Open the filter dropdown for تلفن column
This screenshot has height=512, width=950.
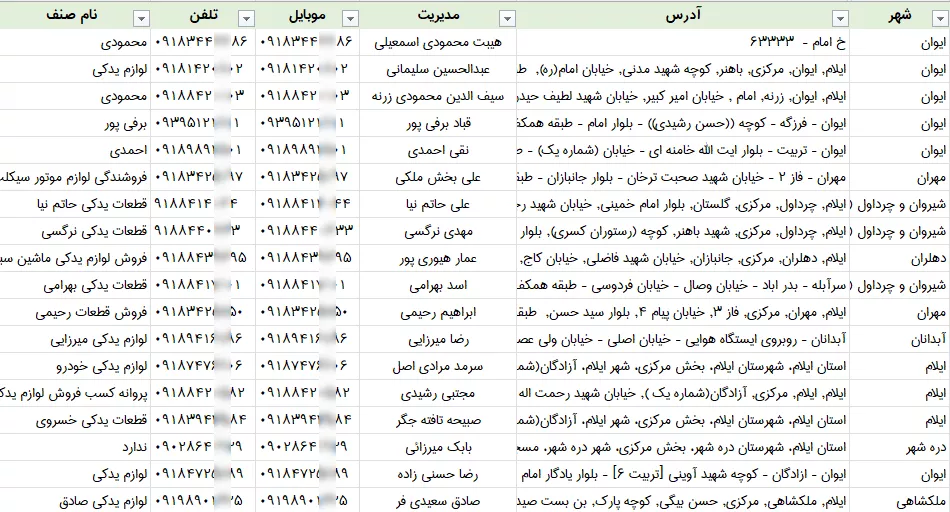pyautogui.click(x=246, y=19)
